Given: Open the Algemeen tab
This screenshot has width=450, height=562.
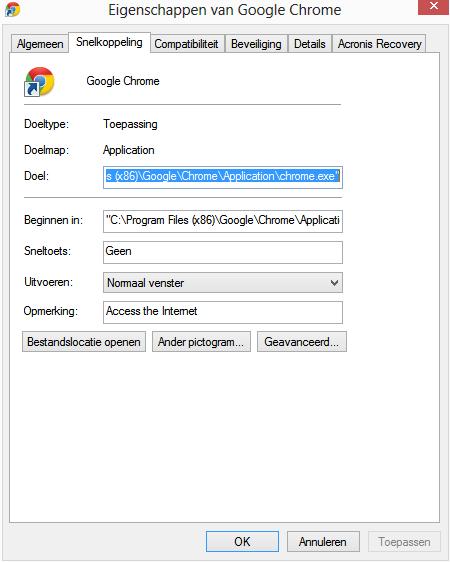Looking at the screenshot, I should pos(40,44).
